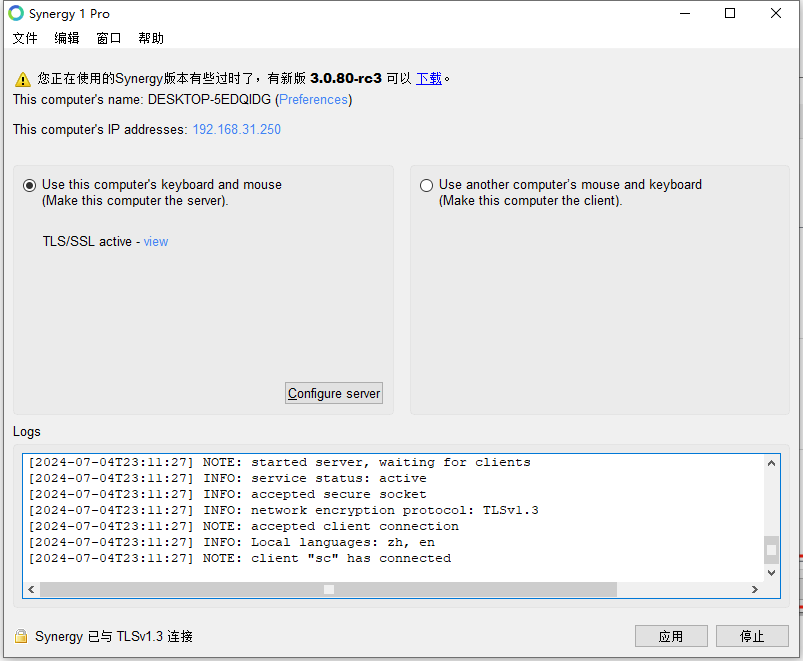This screenshot has width=803, height=661.
Task: Click log line 'Local languages: zh, en'
Action: [231, 542]
